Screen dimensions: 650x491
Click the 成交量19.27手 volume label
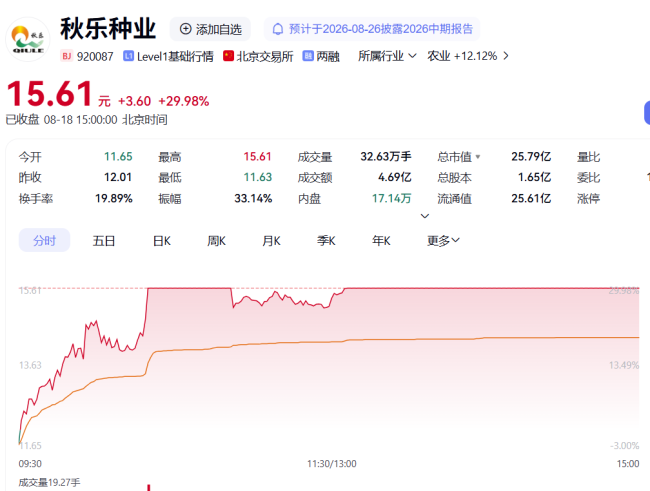49,482
